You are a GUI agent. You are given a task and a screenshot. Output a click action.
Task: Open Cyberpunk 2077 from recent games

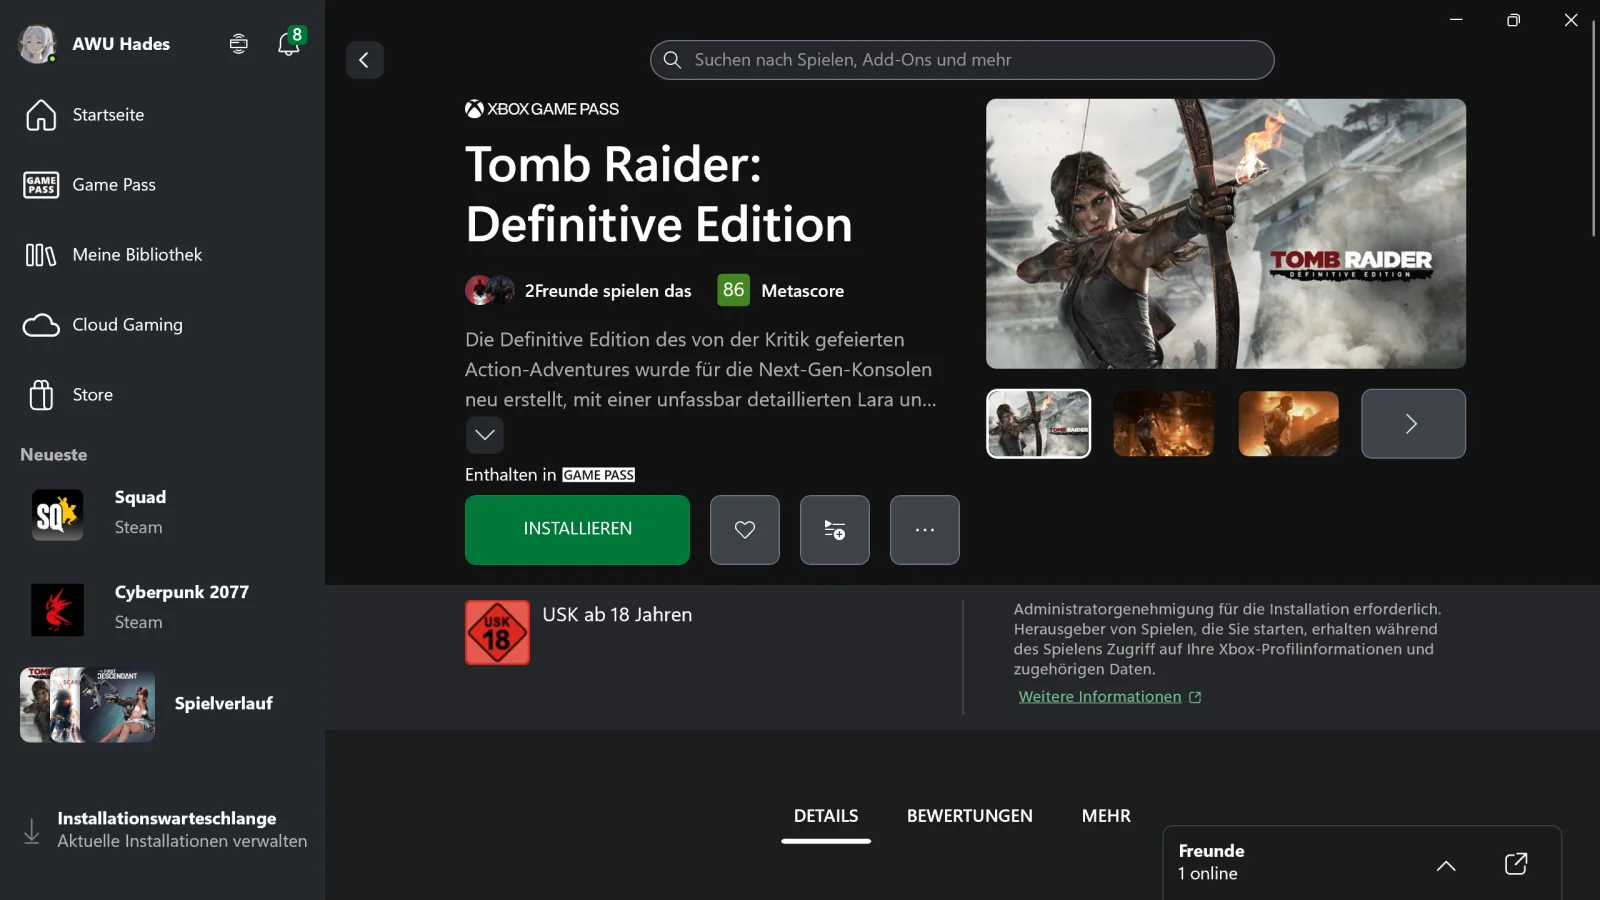(162, 608)
